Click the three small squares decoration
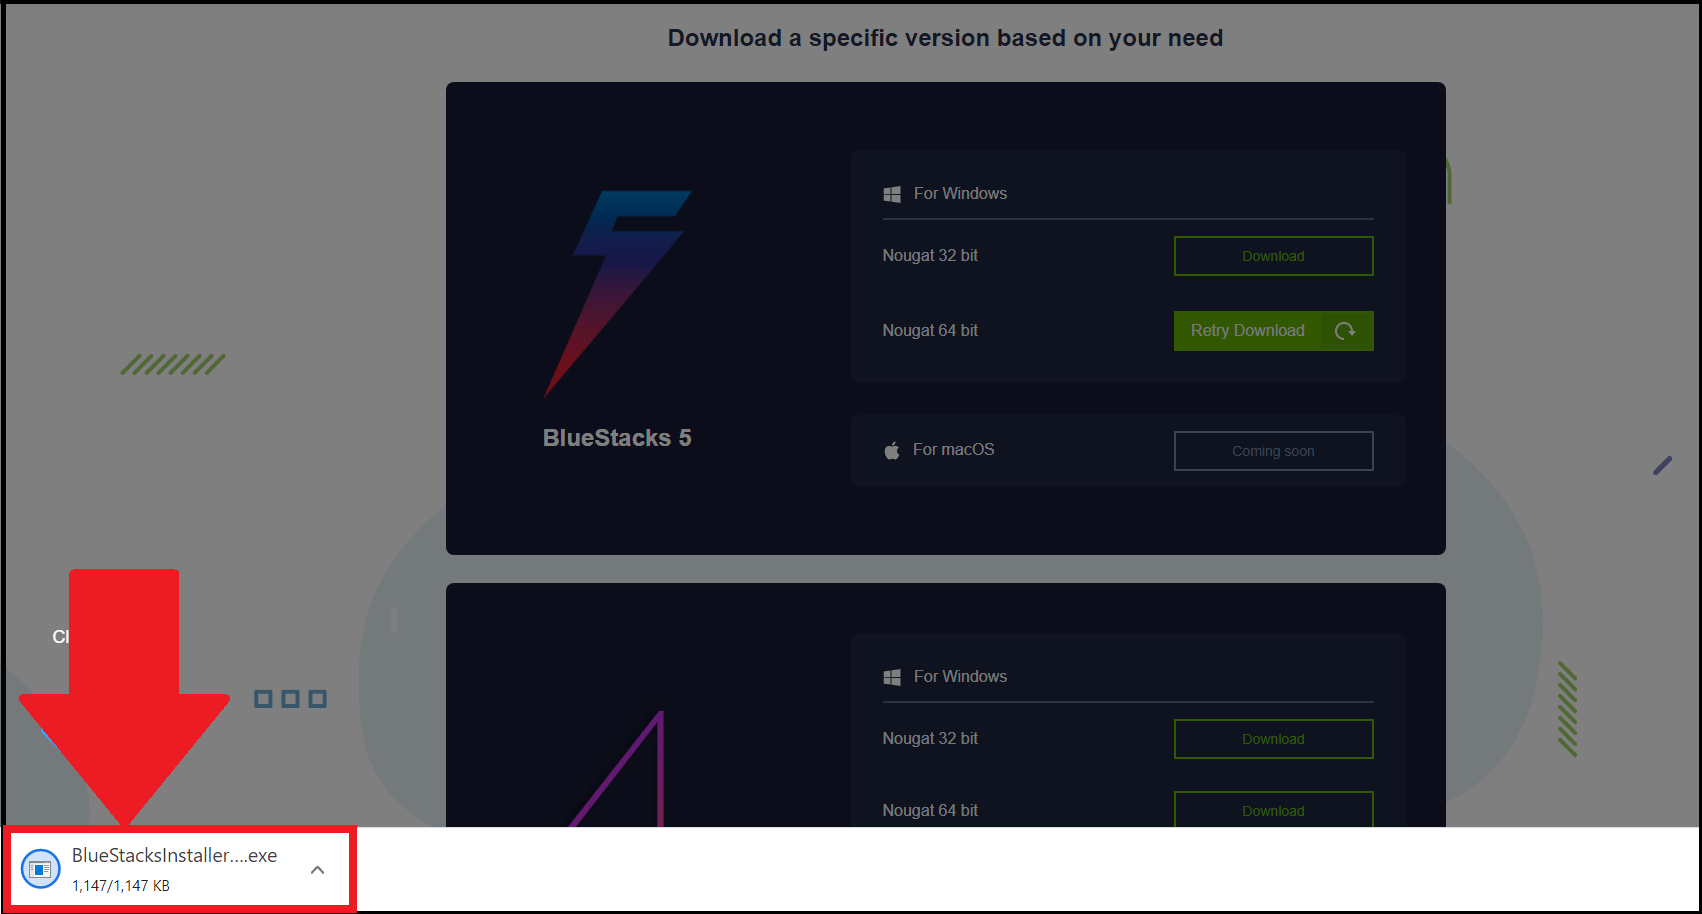1702x914 pixels. tap(290, 698)
